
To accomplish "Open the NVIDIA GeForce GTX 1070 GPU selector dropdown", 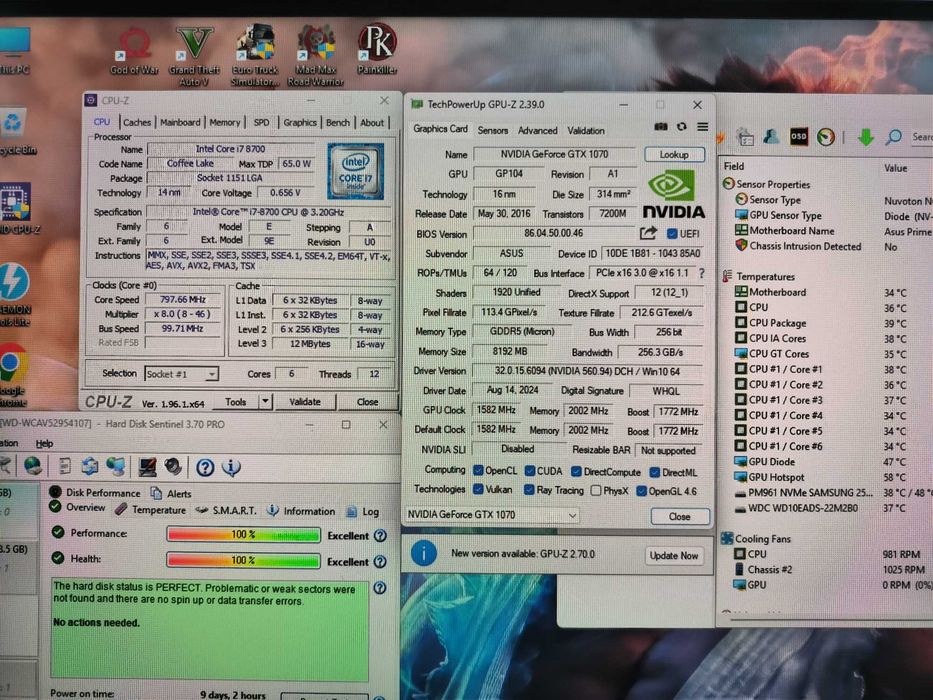I will pos(491,514).
